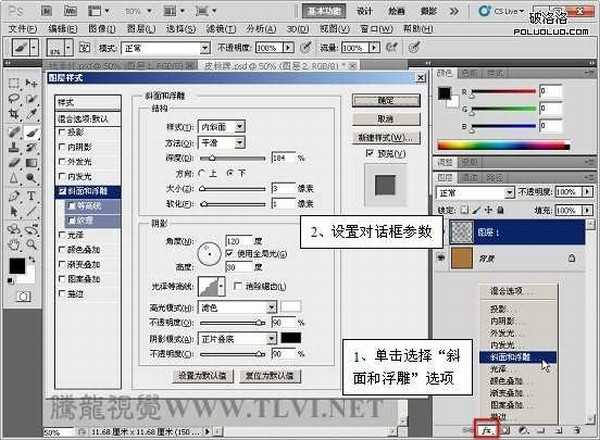This screenshot has width=600, height=440.
Task: Select the Zoom tool in toolbox
Action: (31, 244)
